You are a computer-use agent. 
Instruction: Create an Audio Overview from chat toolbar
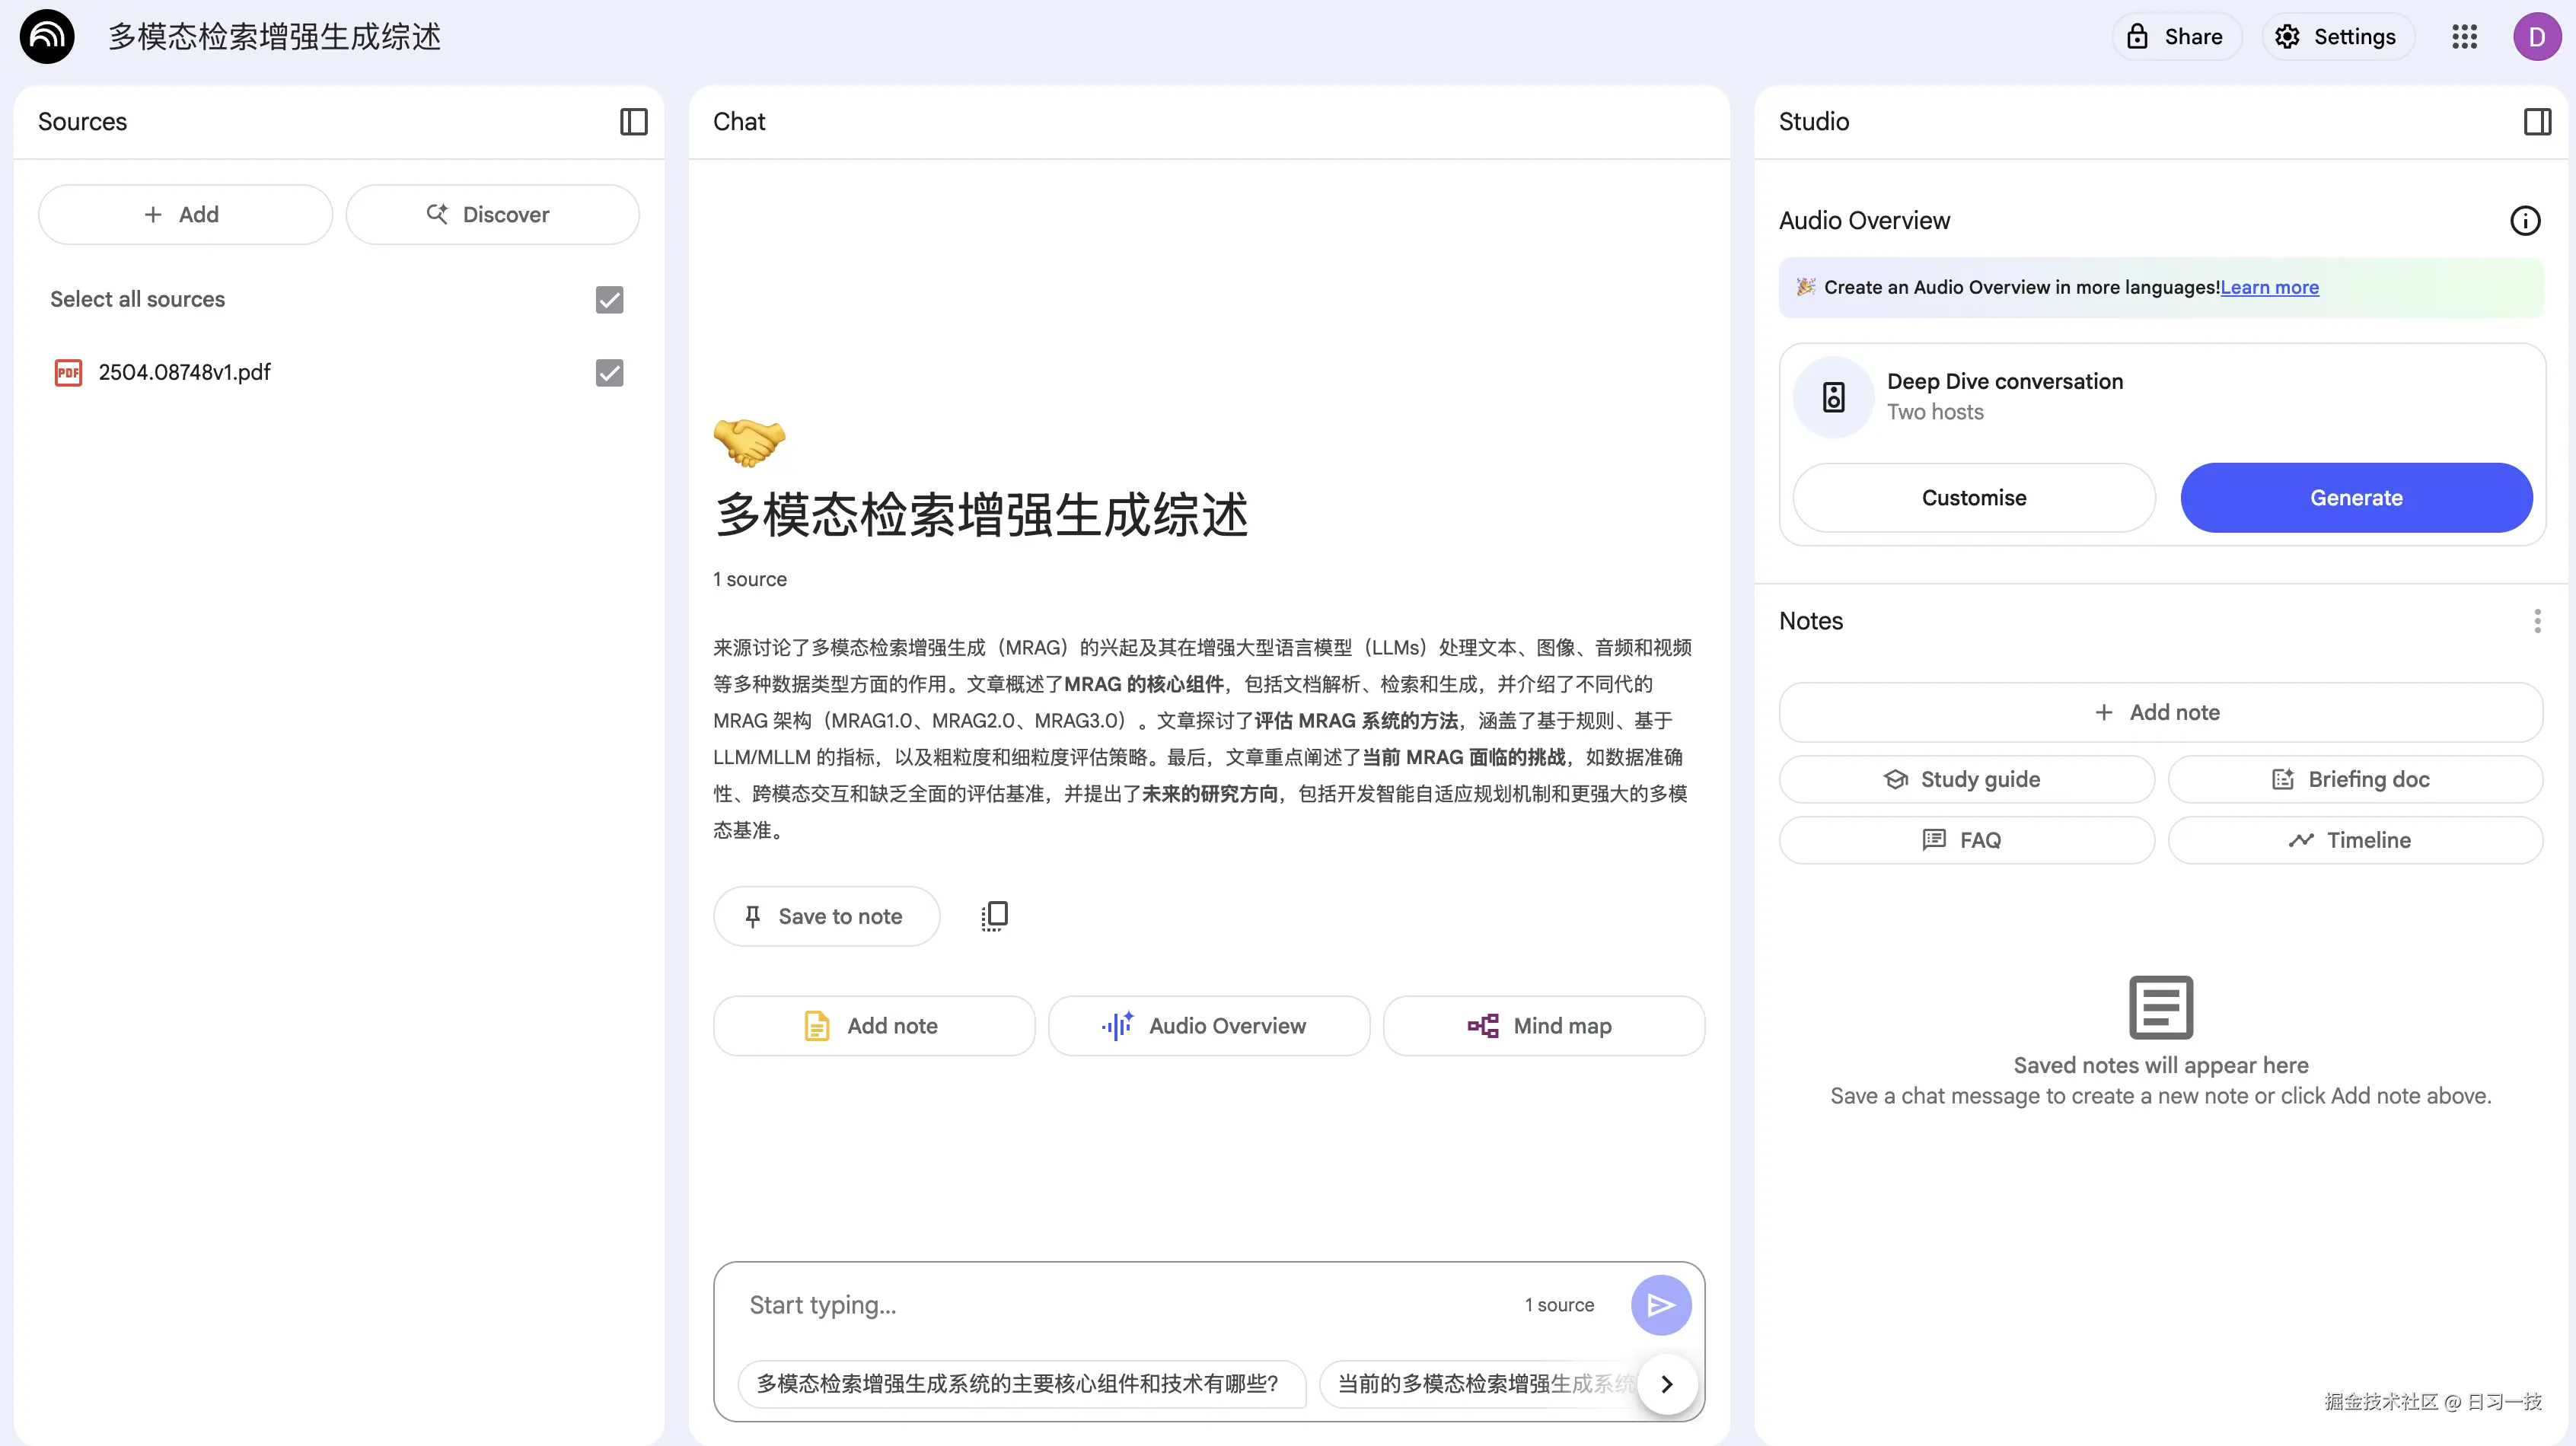[1209, 1025]
